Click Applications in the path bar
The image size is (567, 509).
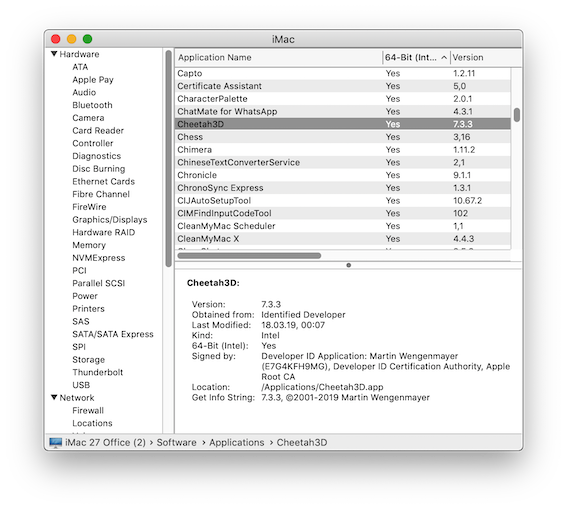pos(236,442)
